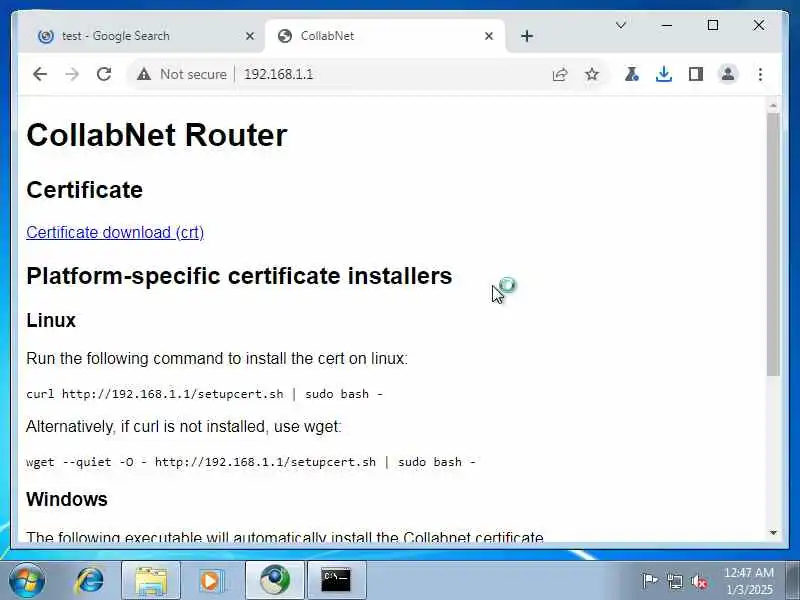The height and width of the screenshot is (600, 800).
Task: Click the Certificate download (crt) link
Action: pos(115,233)
